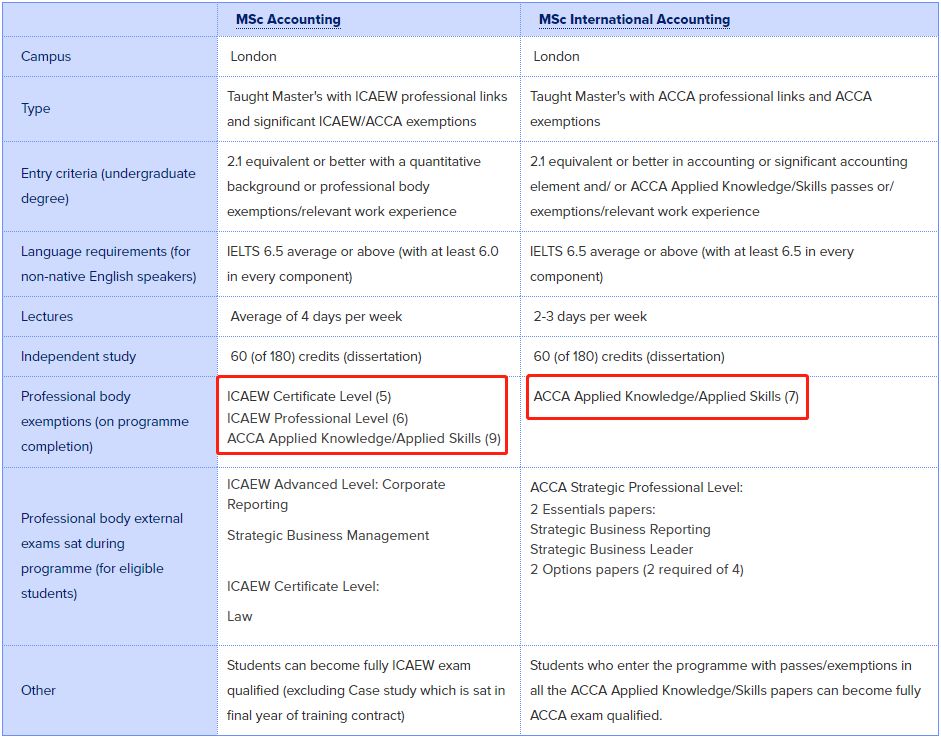Click Professional body external exams row label

point(102,556)
